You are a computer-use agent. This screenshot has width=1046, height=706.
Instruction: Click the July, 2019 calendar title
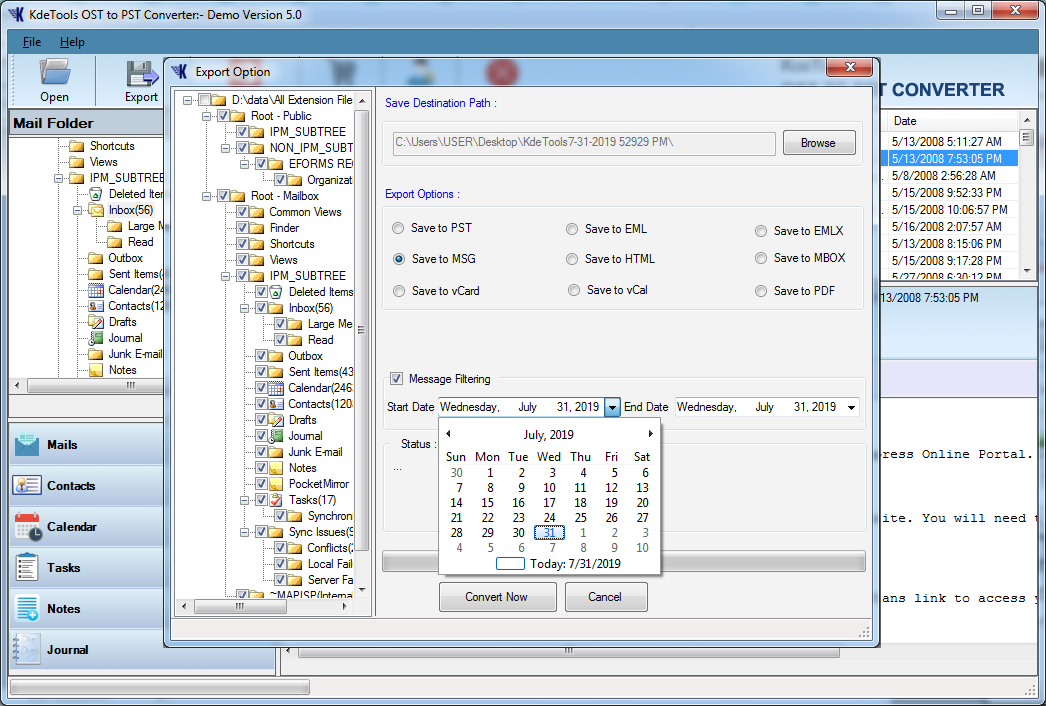548,434
